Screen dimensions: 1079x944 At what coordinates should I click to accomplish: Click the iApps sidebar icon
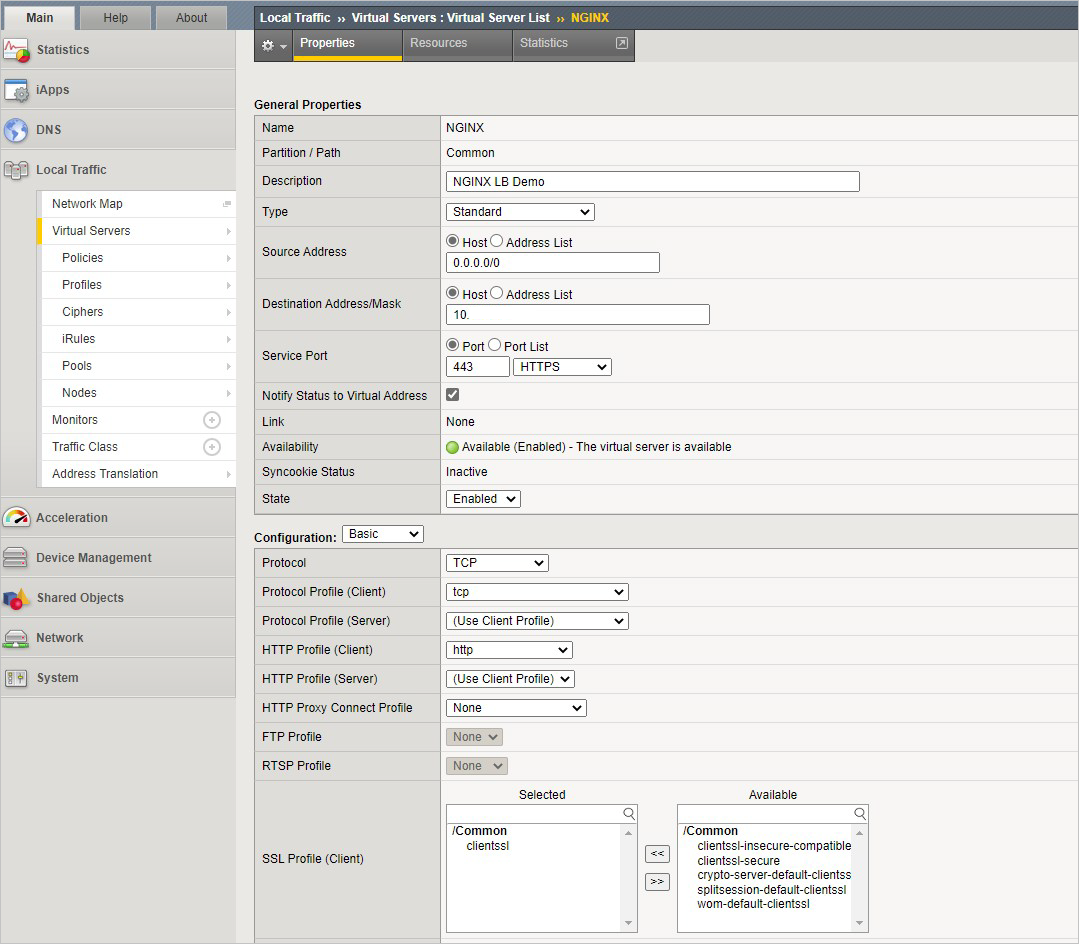point(18,89)
